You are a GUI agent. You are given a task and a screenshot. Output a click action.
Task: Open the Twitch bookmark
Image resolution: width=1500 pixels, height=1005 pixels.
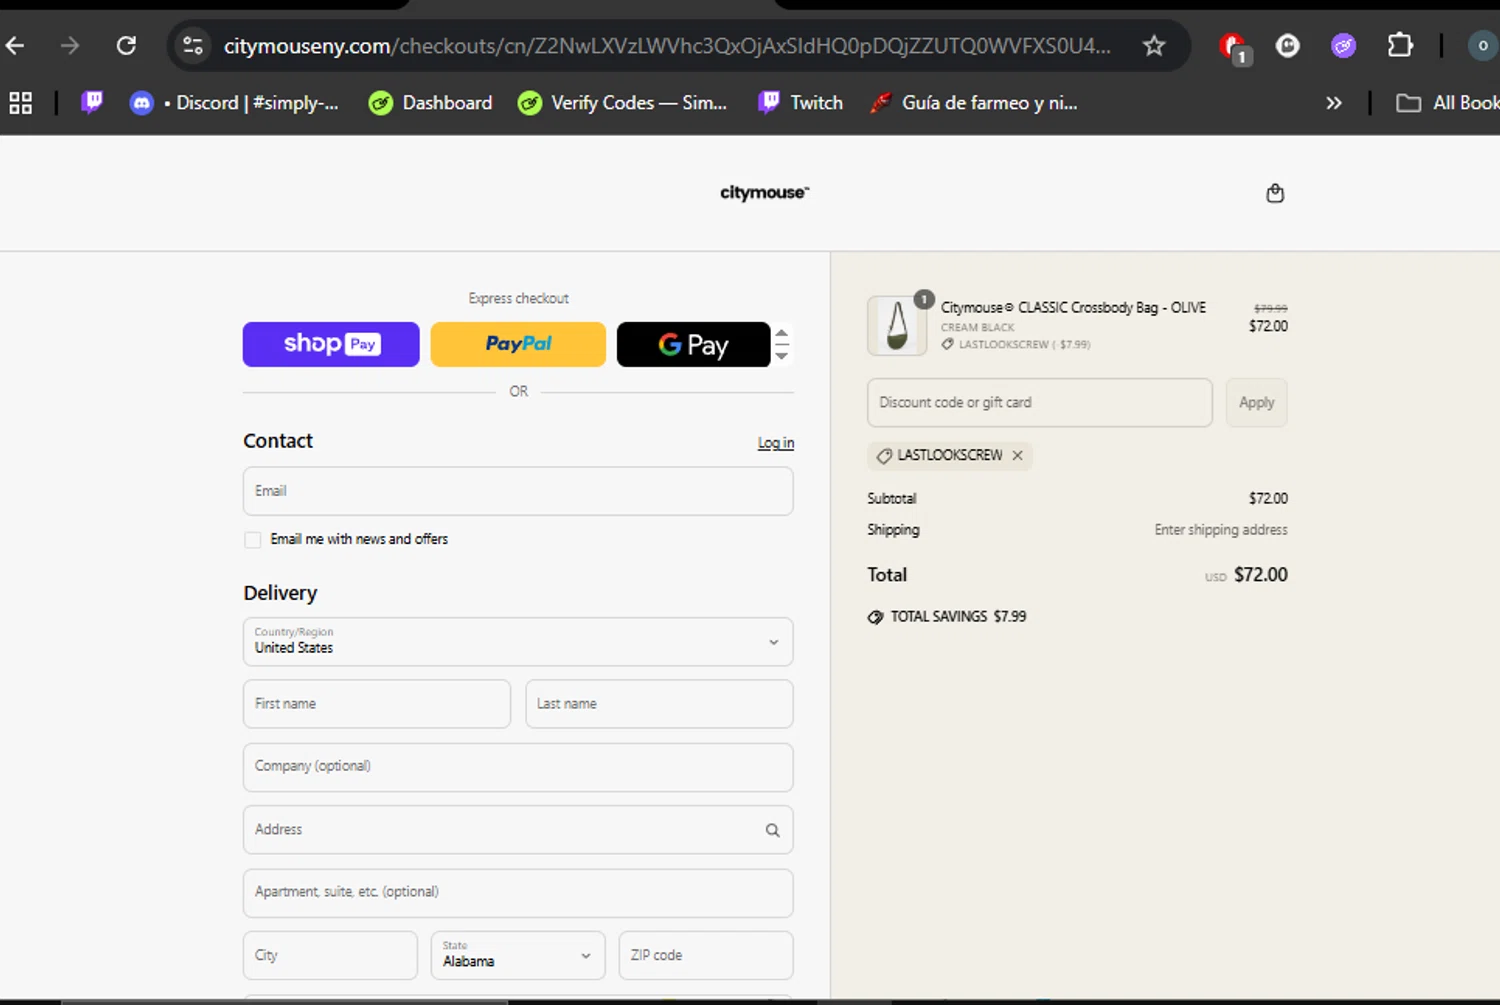tap(801, 102)
